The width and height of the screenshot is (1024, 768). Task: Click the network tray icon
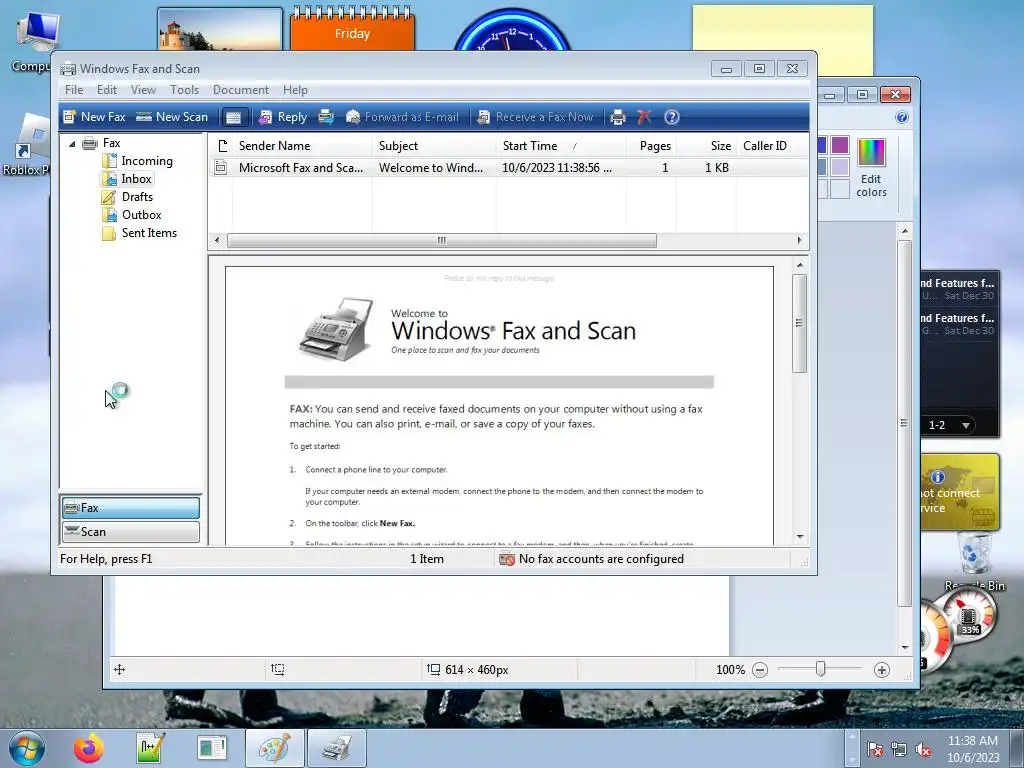899,750
